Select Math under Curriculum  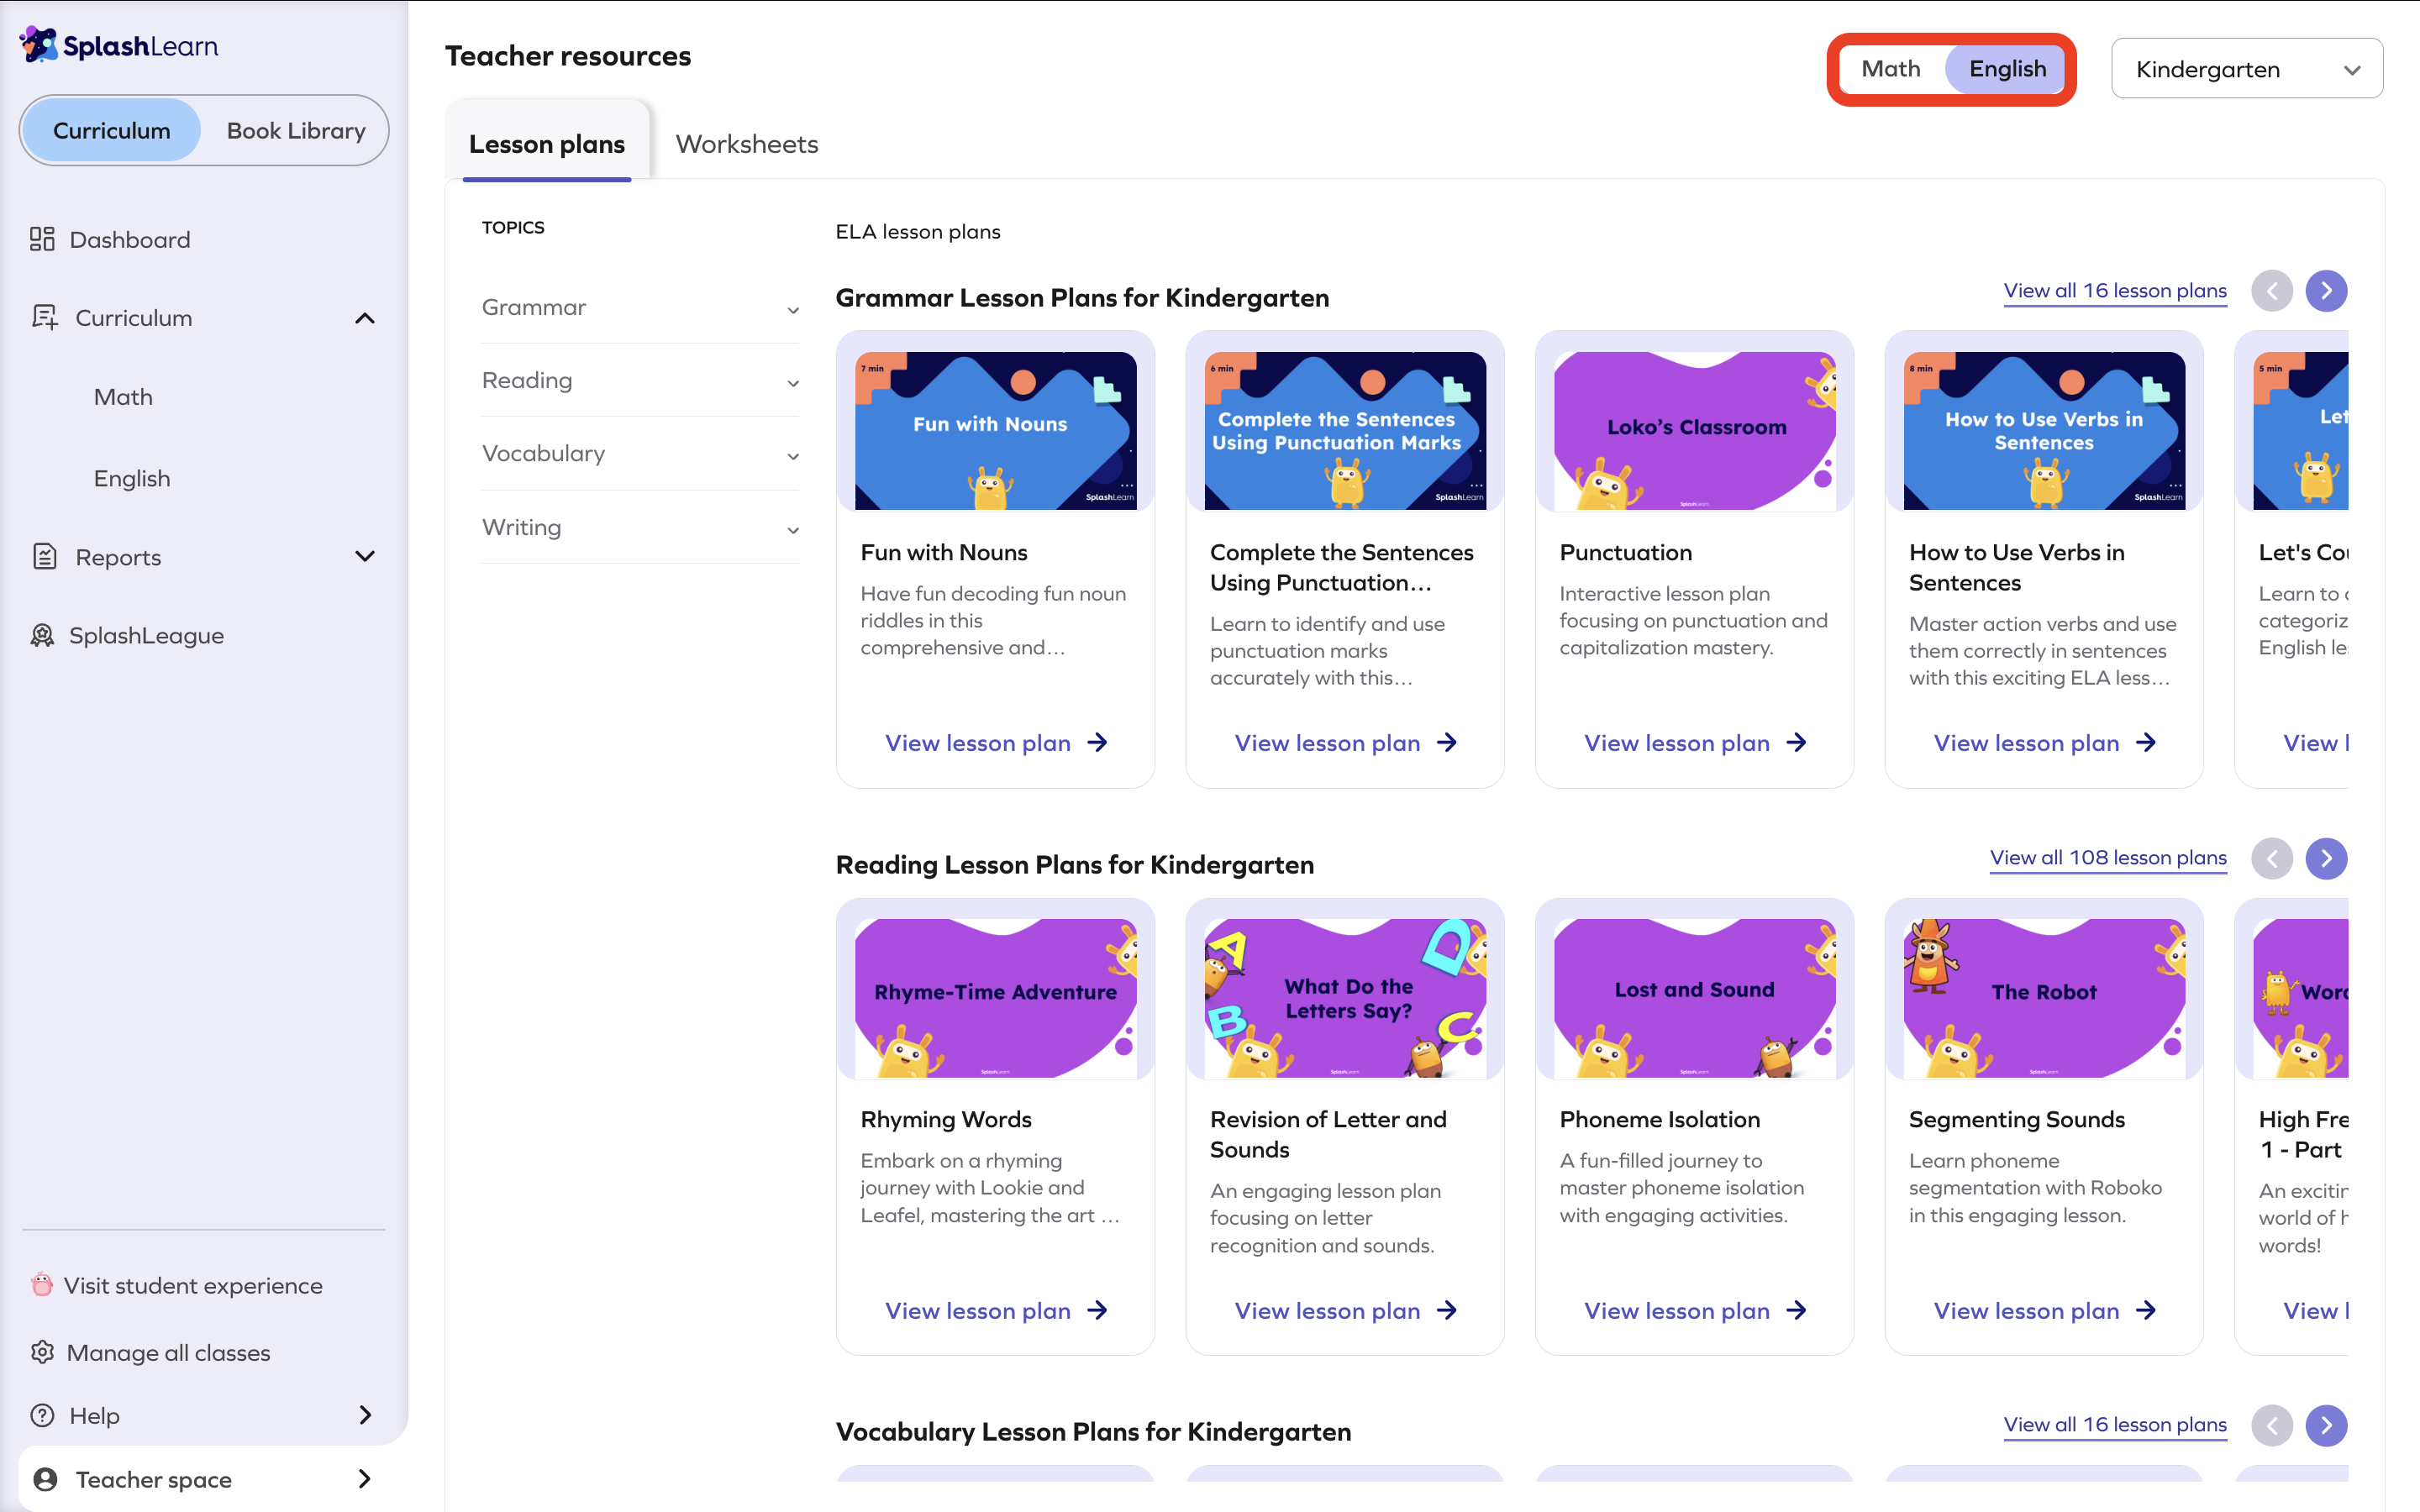coord(123,397)
